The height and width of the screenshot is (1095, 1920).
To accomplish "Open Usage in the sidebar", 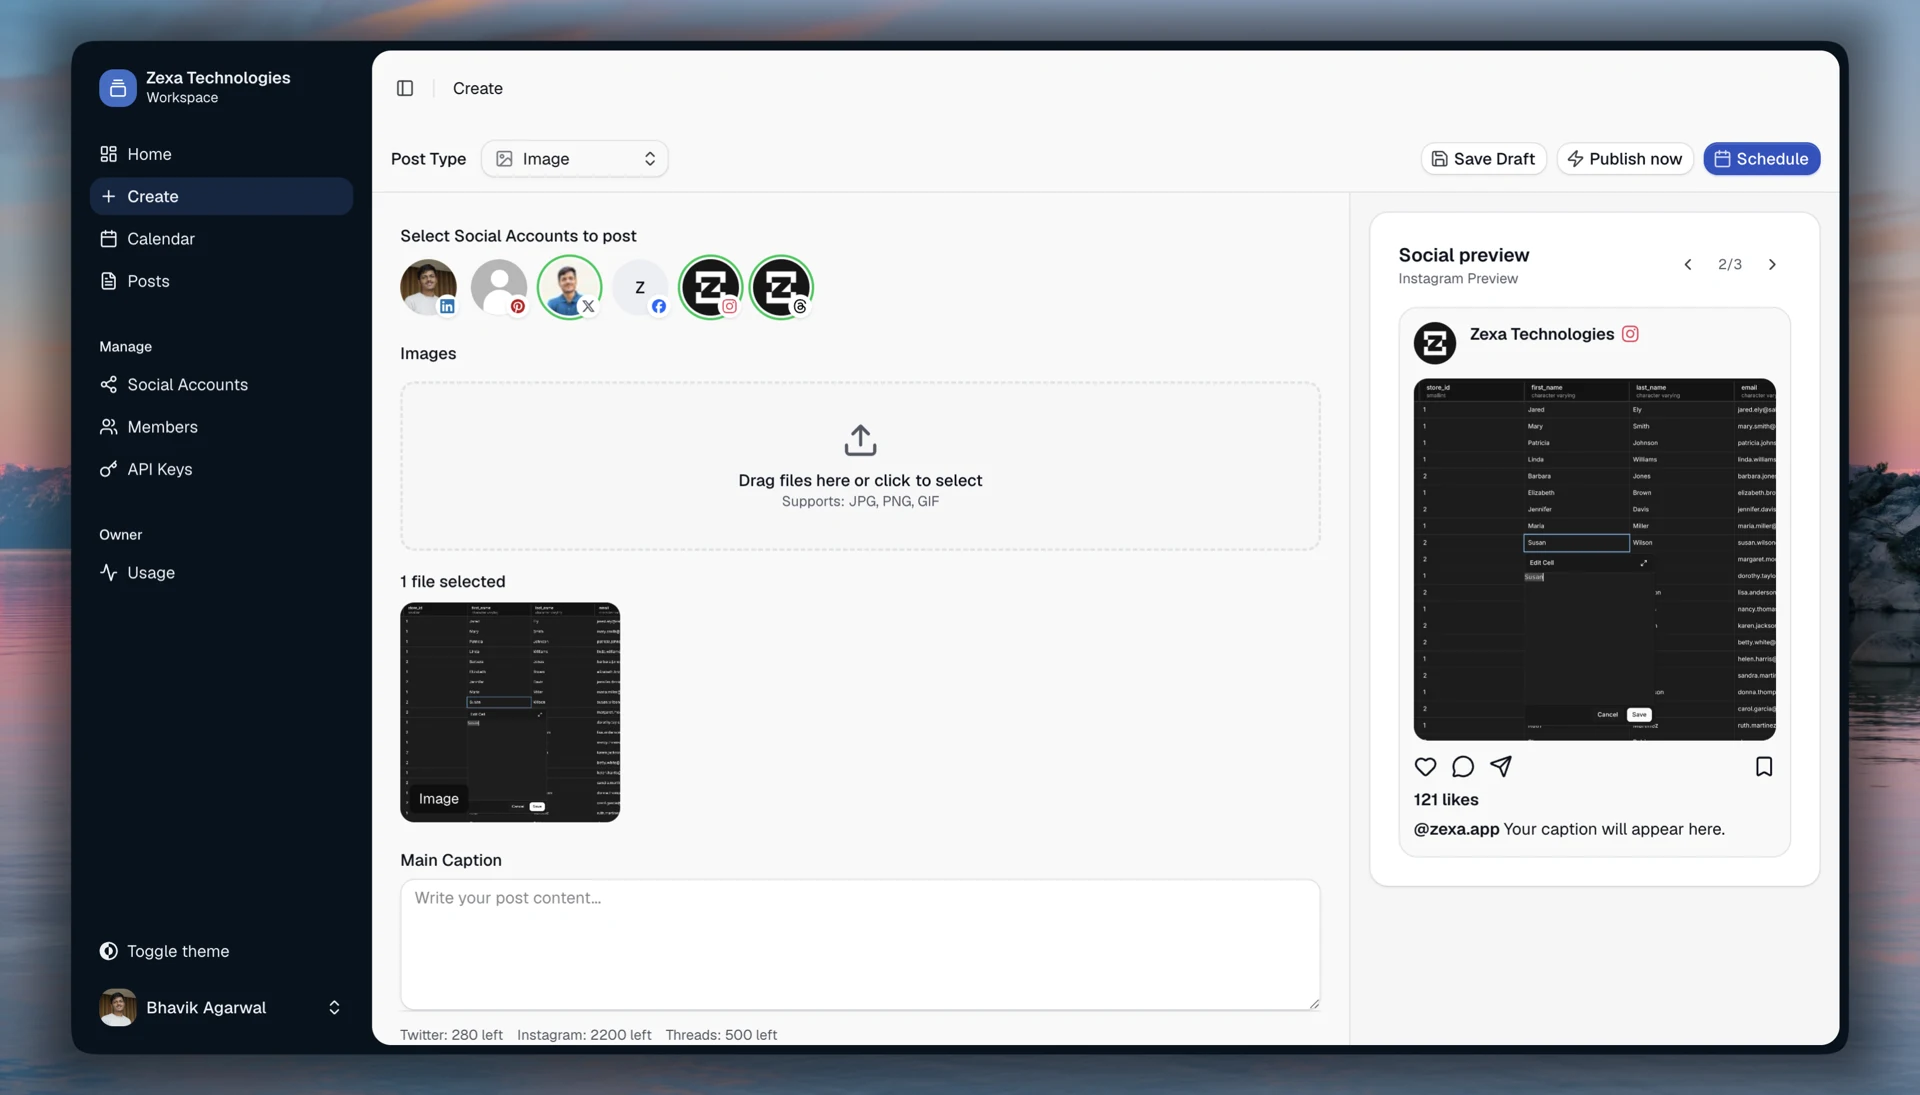I will (221, 573).
